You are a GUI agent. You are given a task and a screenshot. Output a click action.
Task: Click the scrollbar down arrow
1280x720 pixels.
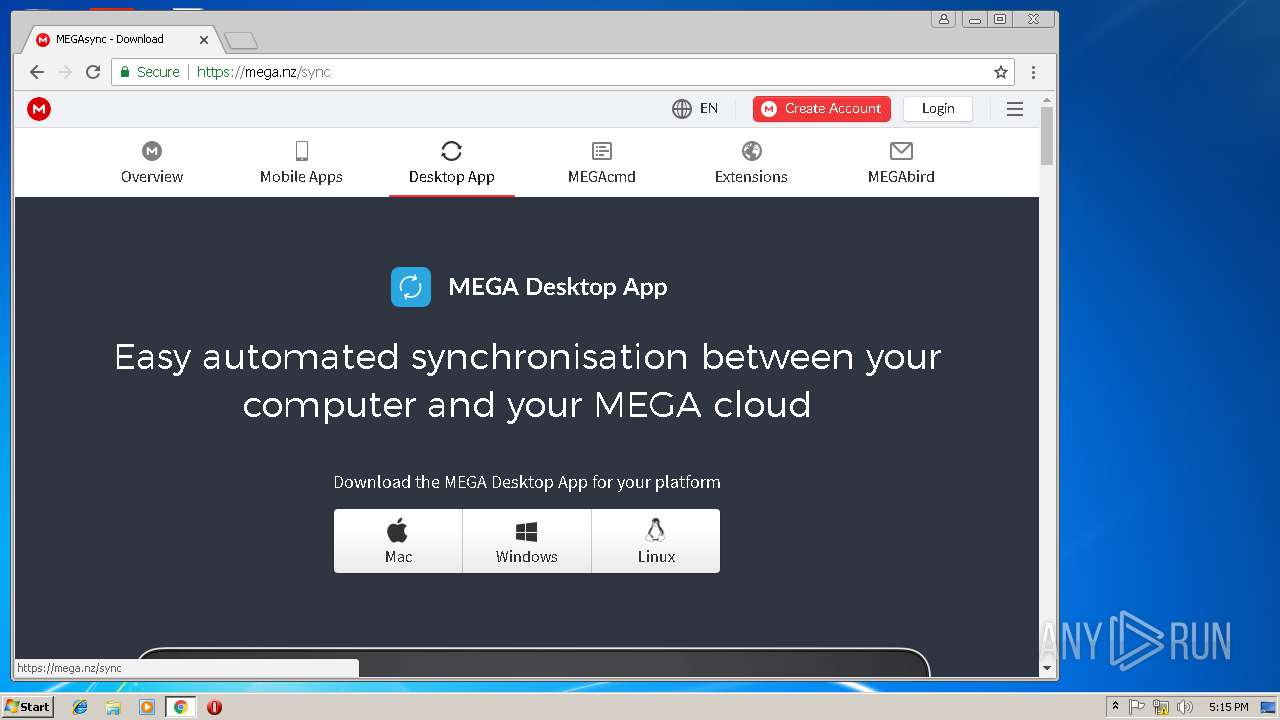tap(1047, 668)
